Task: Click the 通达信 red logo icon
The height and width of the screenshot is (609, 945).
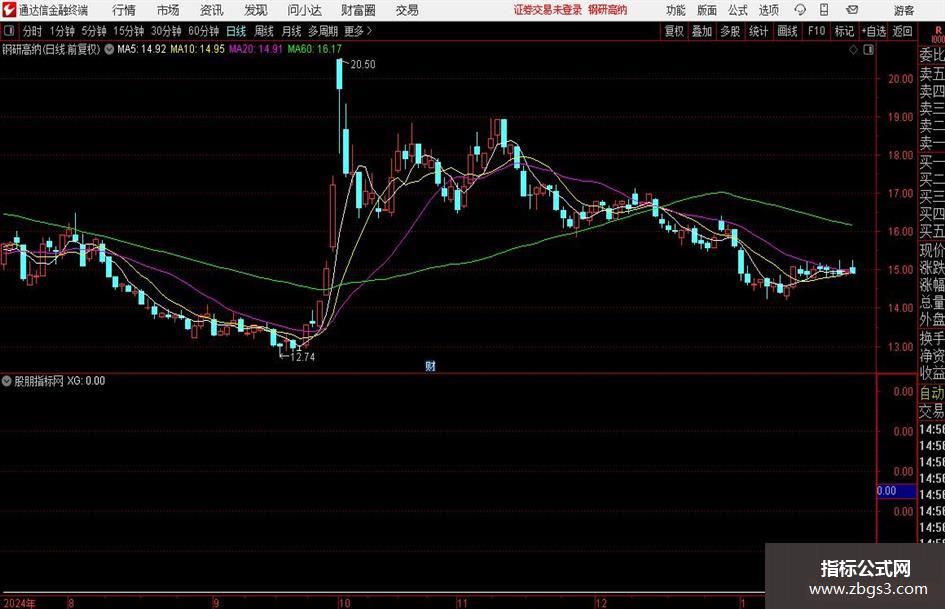Action: tap(9, 10)
